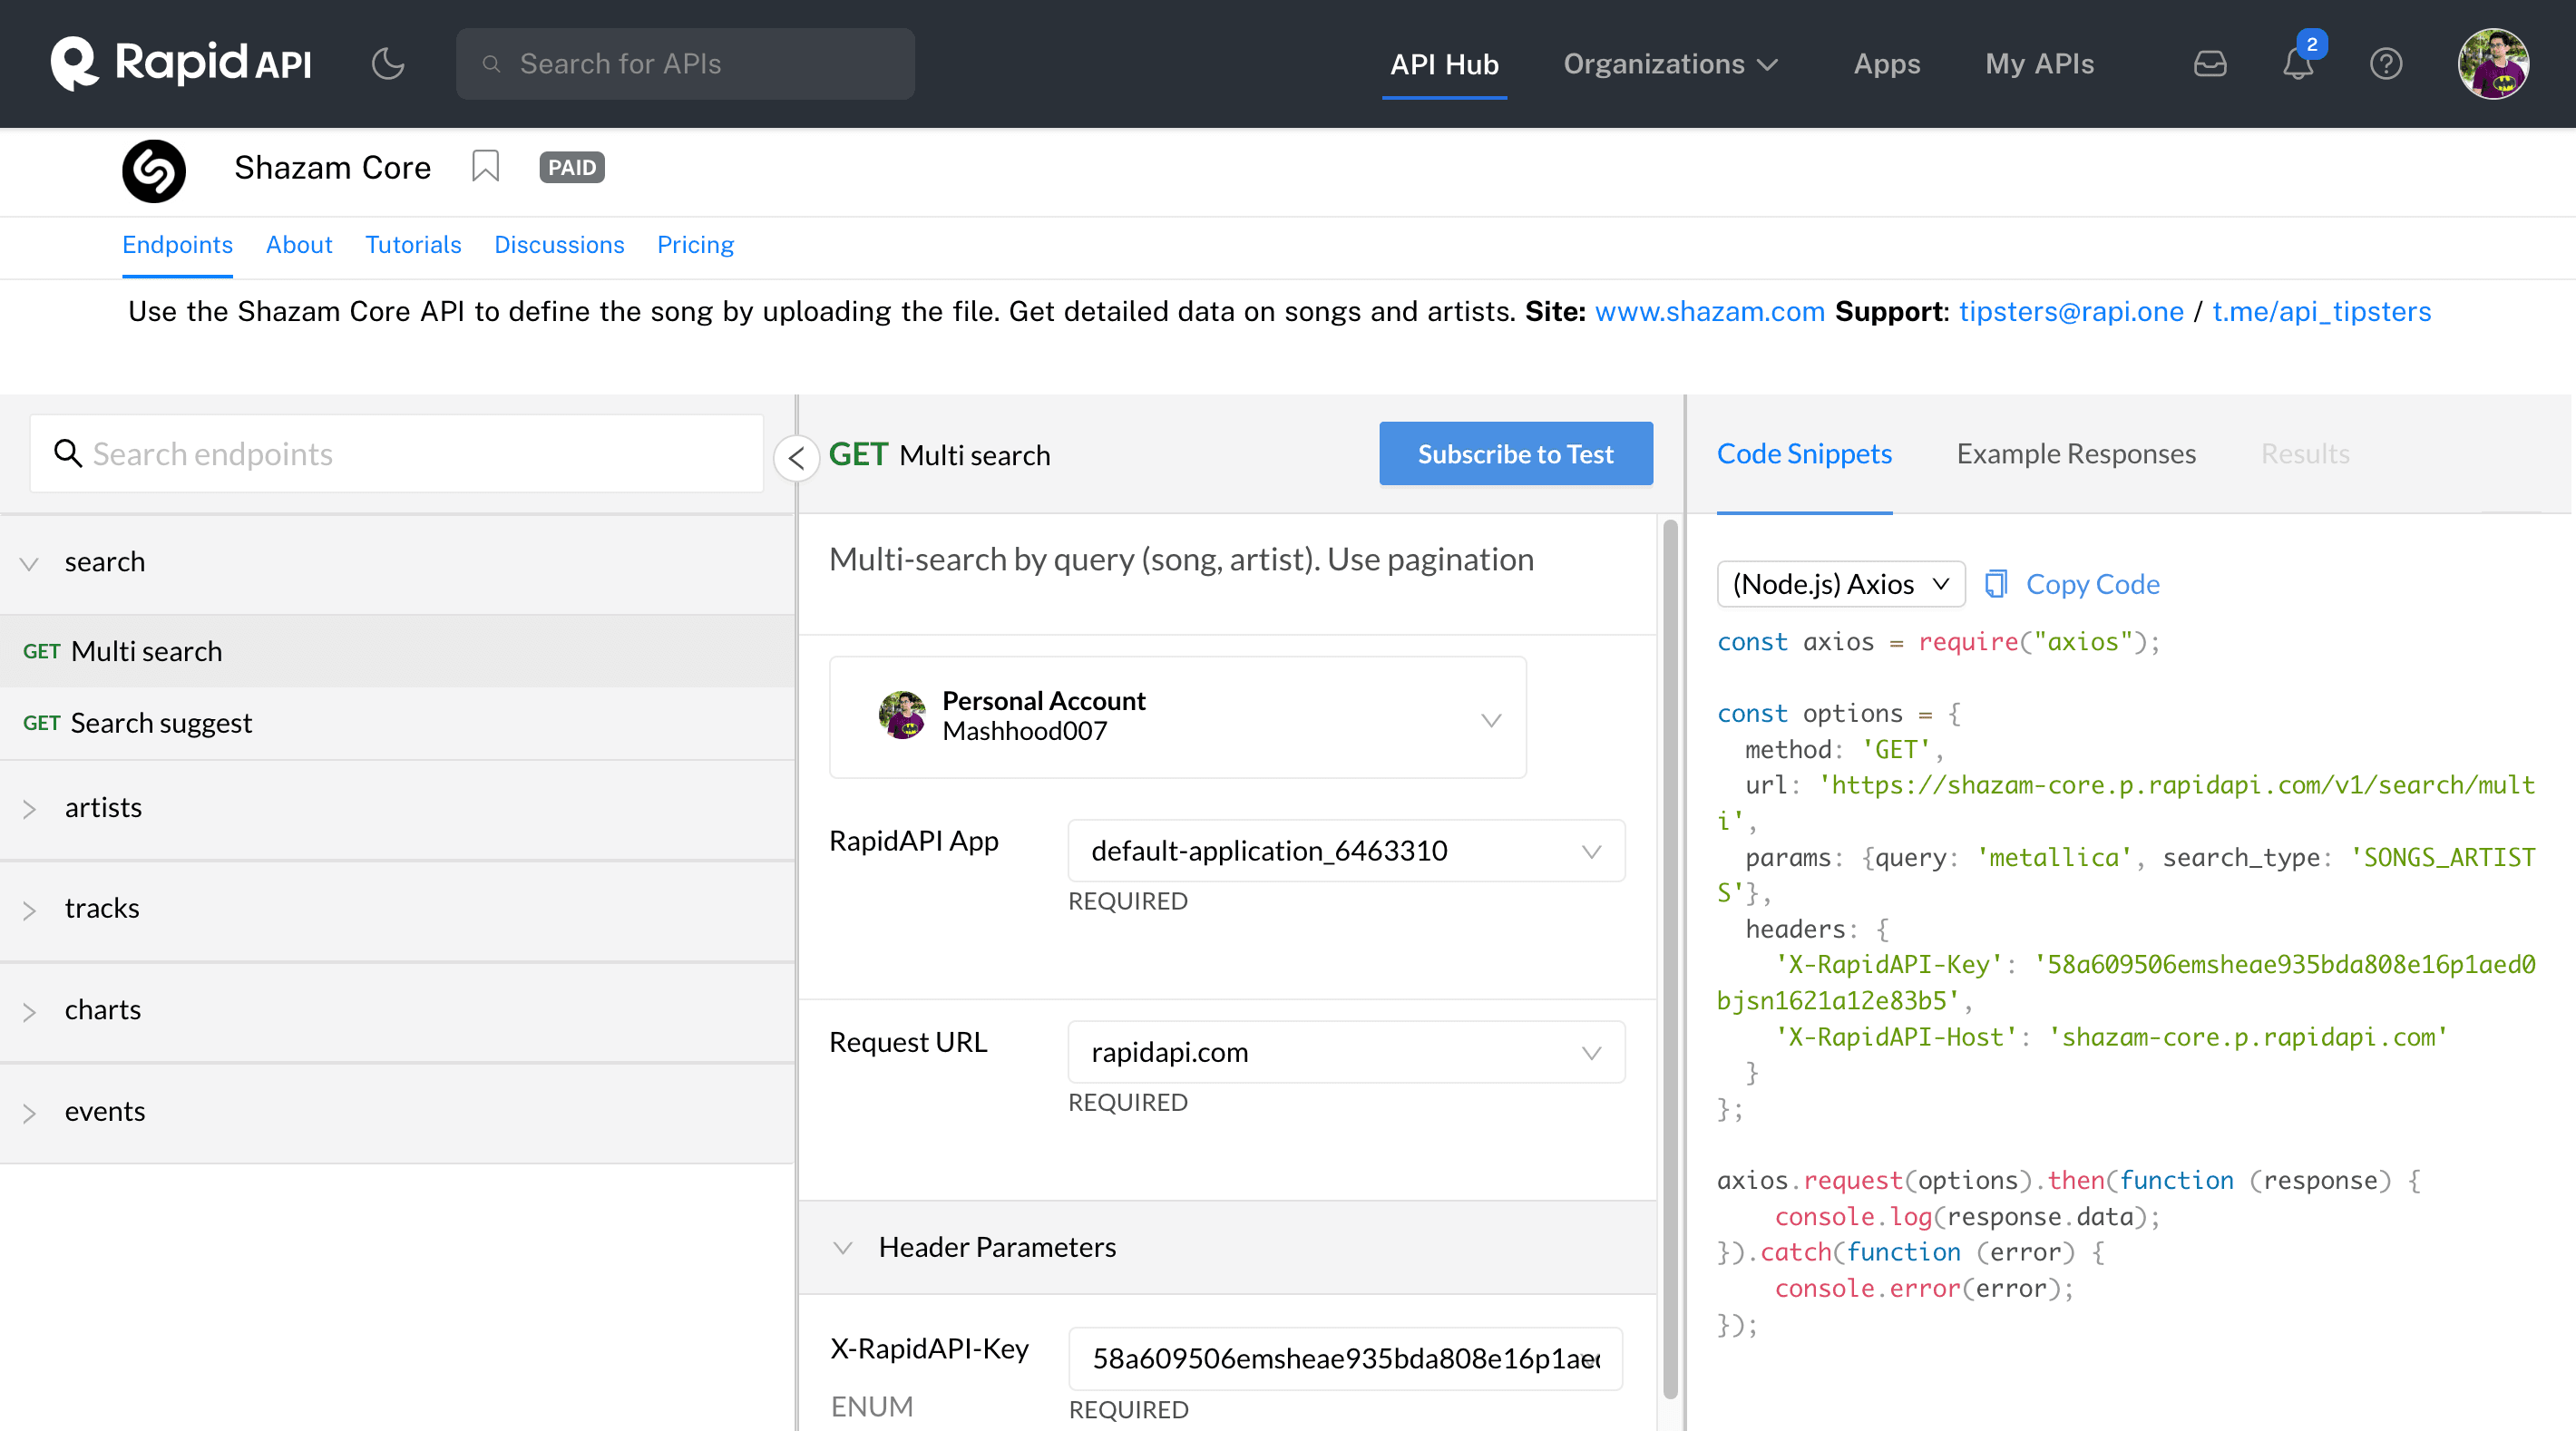Toggle dark mode moon icon
The width and height of the screenshot is (2576, 1431).
pos(388,64)
